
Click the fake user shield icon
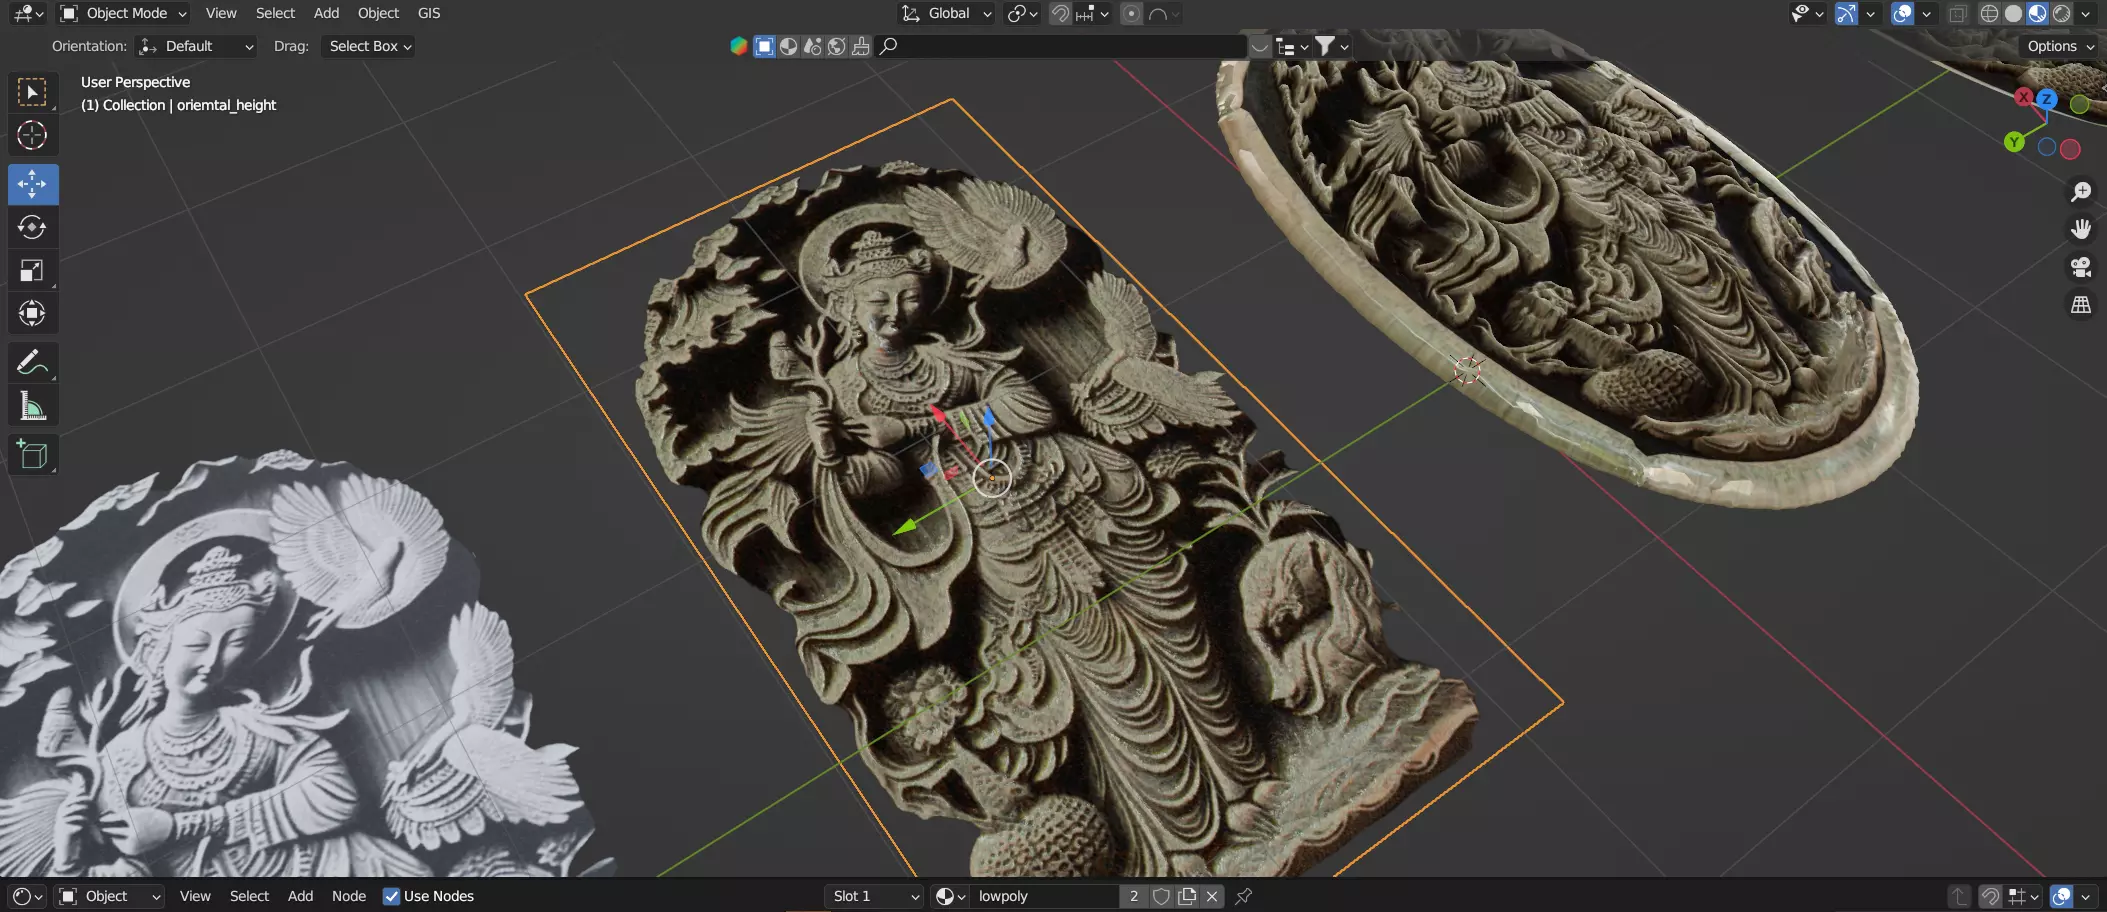pos(1161,896)
